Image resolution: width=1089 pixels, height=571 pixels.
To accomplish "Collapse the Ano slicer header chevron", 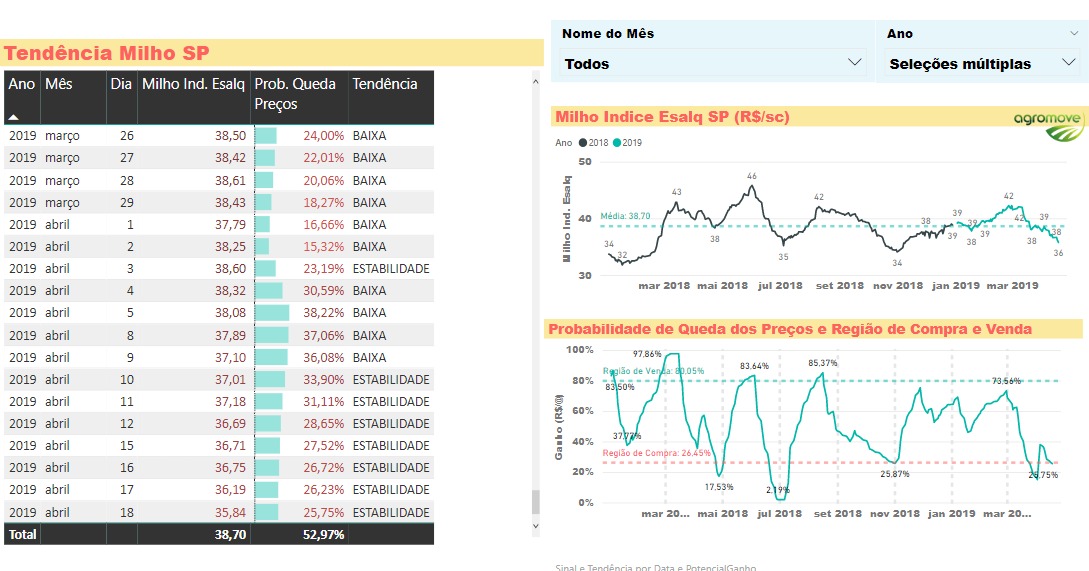I will (1074, 33).
